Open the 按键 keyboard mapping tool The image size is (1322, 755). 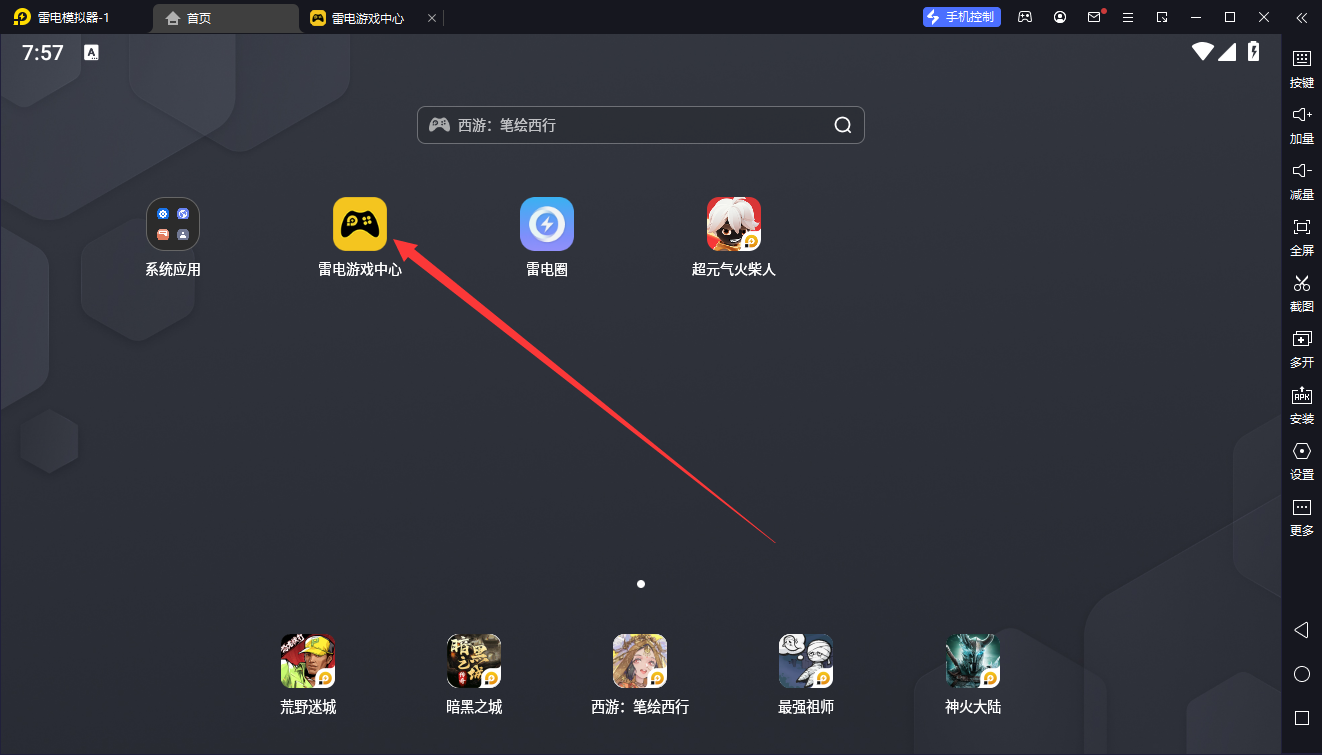pos(1302,69)
